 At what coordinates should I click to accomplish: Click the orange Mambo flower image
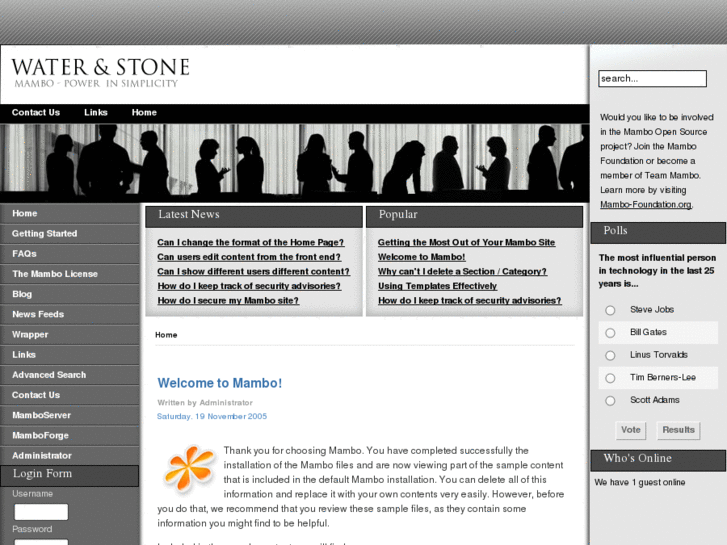189,468
